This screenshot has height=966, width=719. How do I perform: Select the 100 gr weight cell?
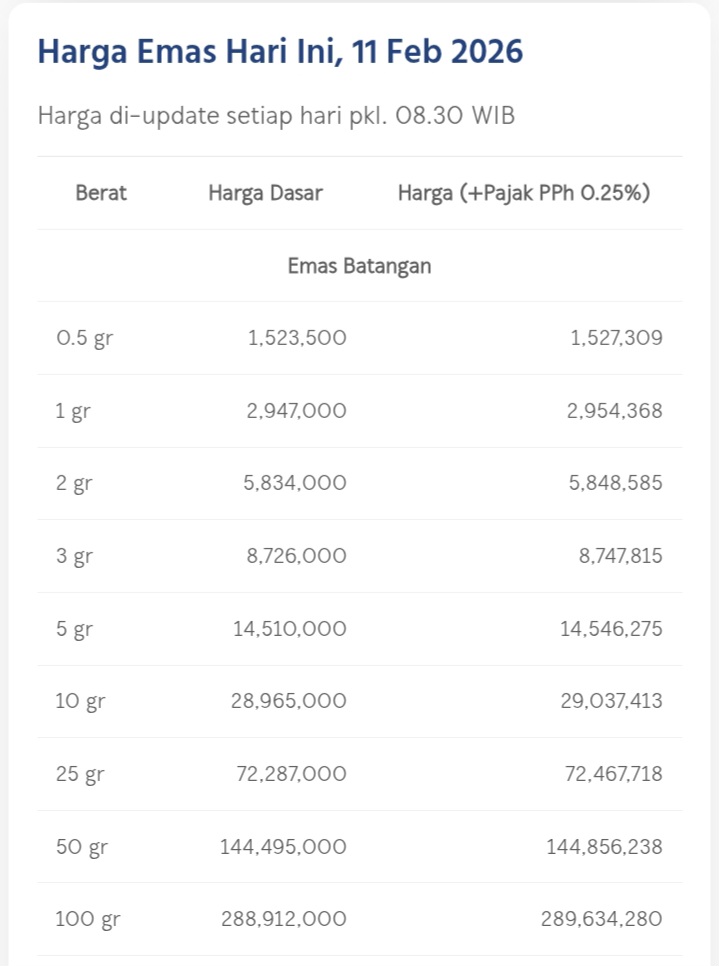click(85, 919)
